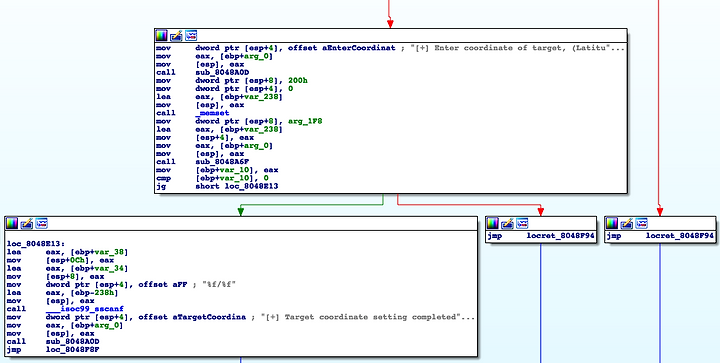Follow the jmp loc_8048F8F target
Screen dimensions: 720x363
tap(73, 351)
